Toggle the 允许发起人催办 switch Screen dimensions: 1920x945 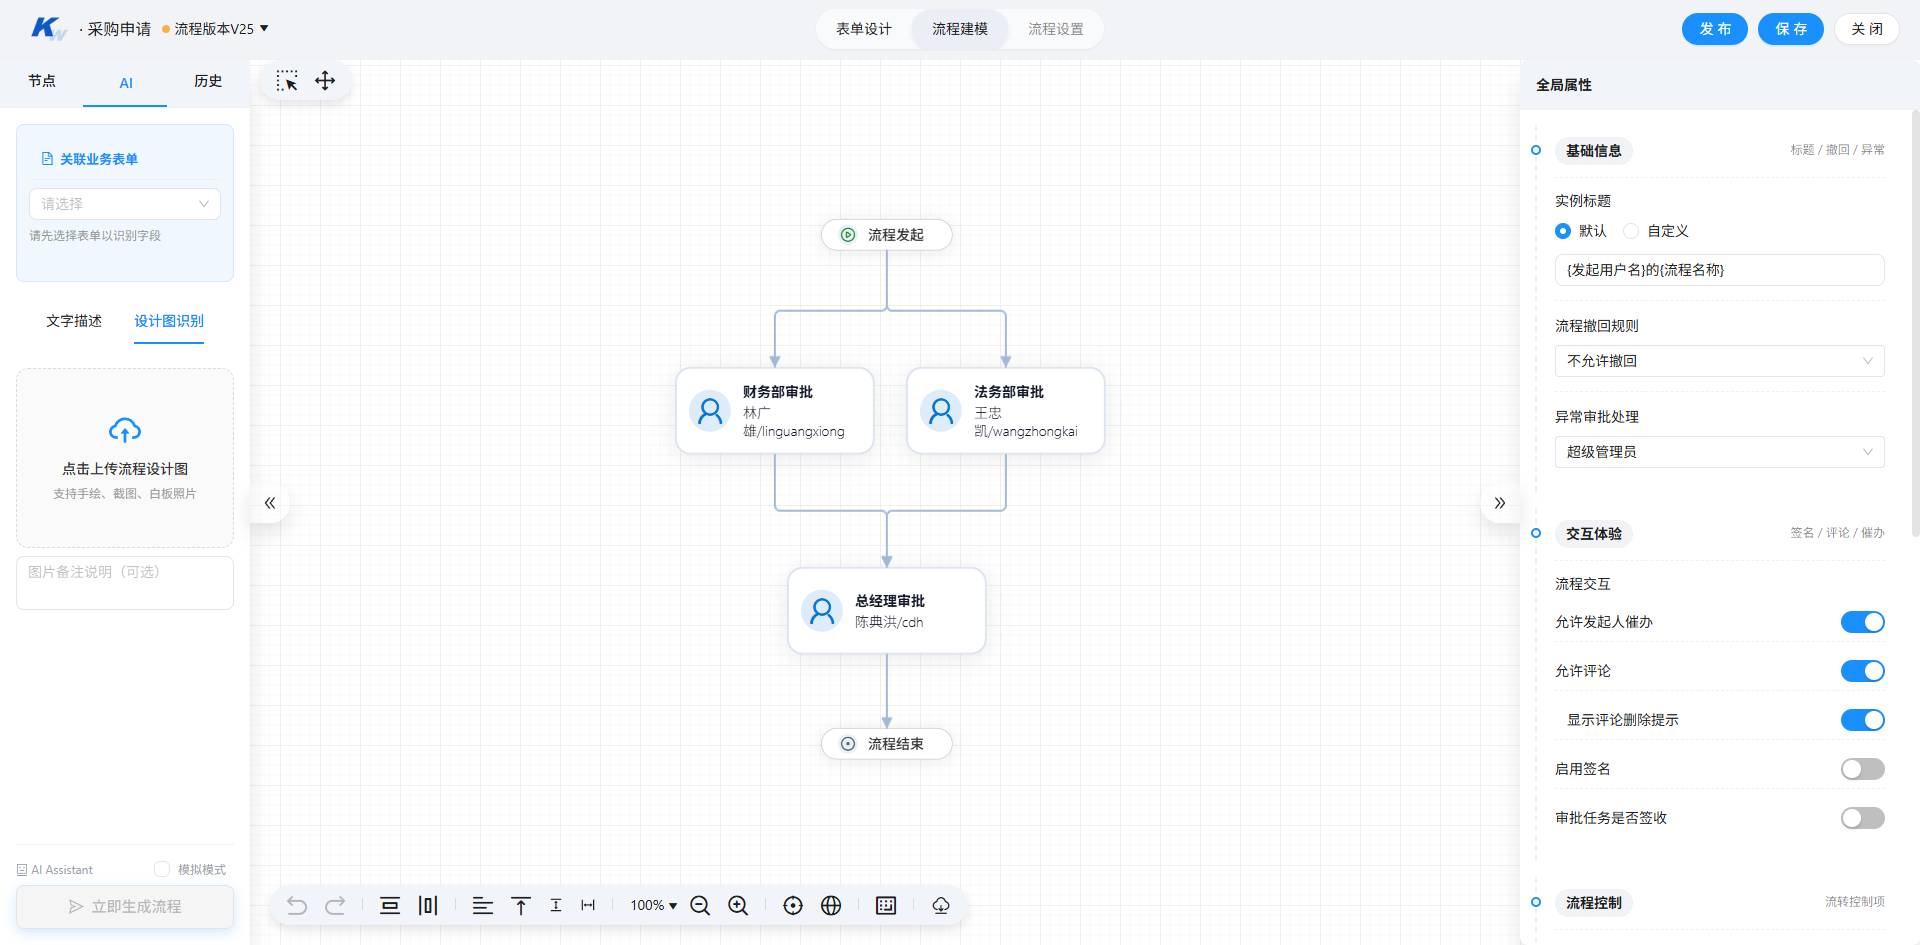click(1862, 622)
